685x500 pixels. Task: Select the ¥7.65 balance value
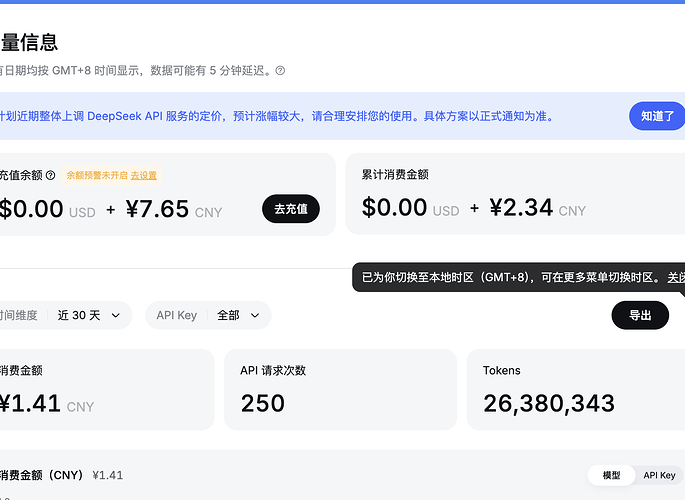[x=157, y=209]
